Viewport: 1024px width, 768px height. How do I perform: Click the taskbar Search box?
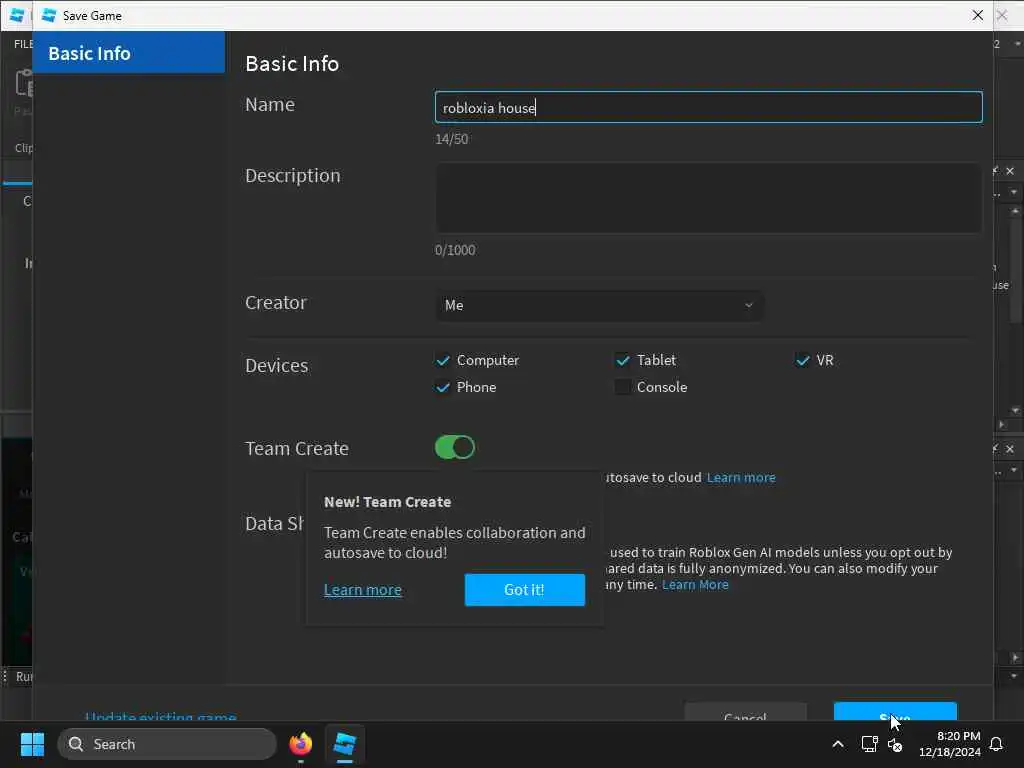167,744
